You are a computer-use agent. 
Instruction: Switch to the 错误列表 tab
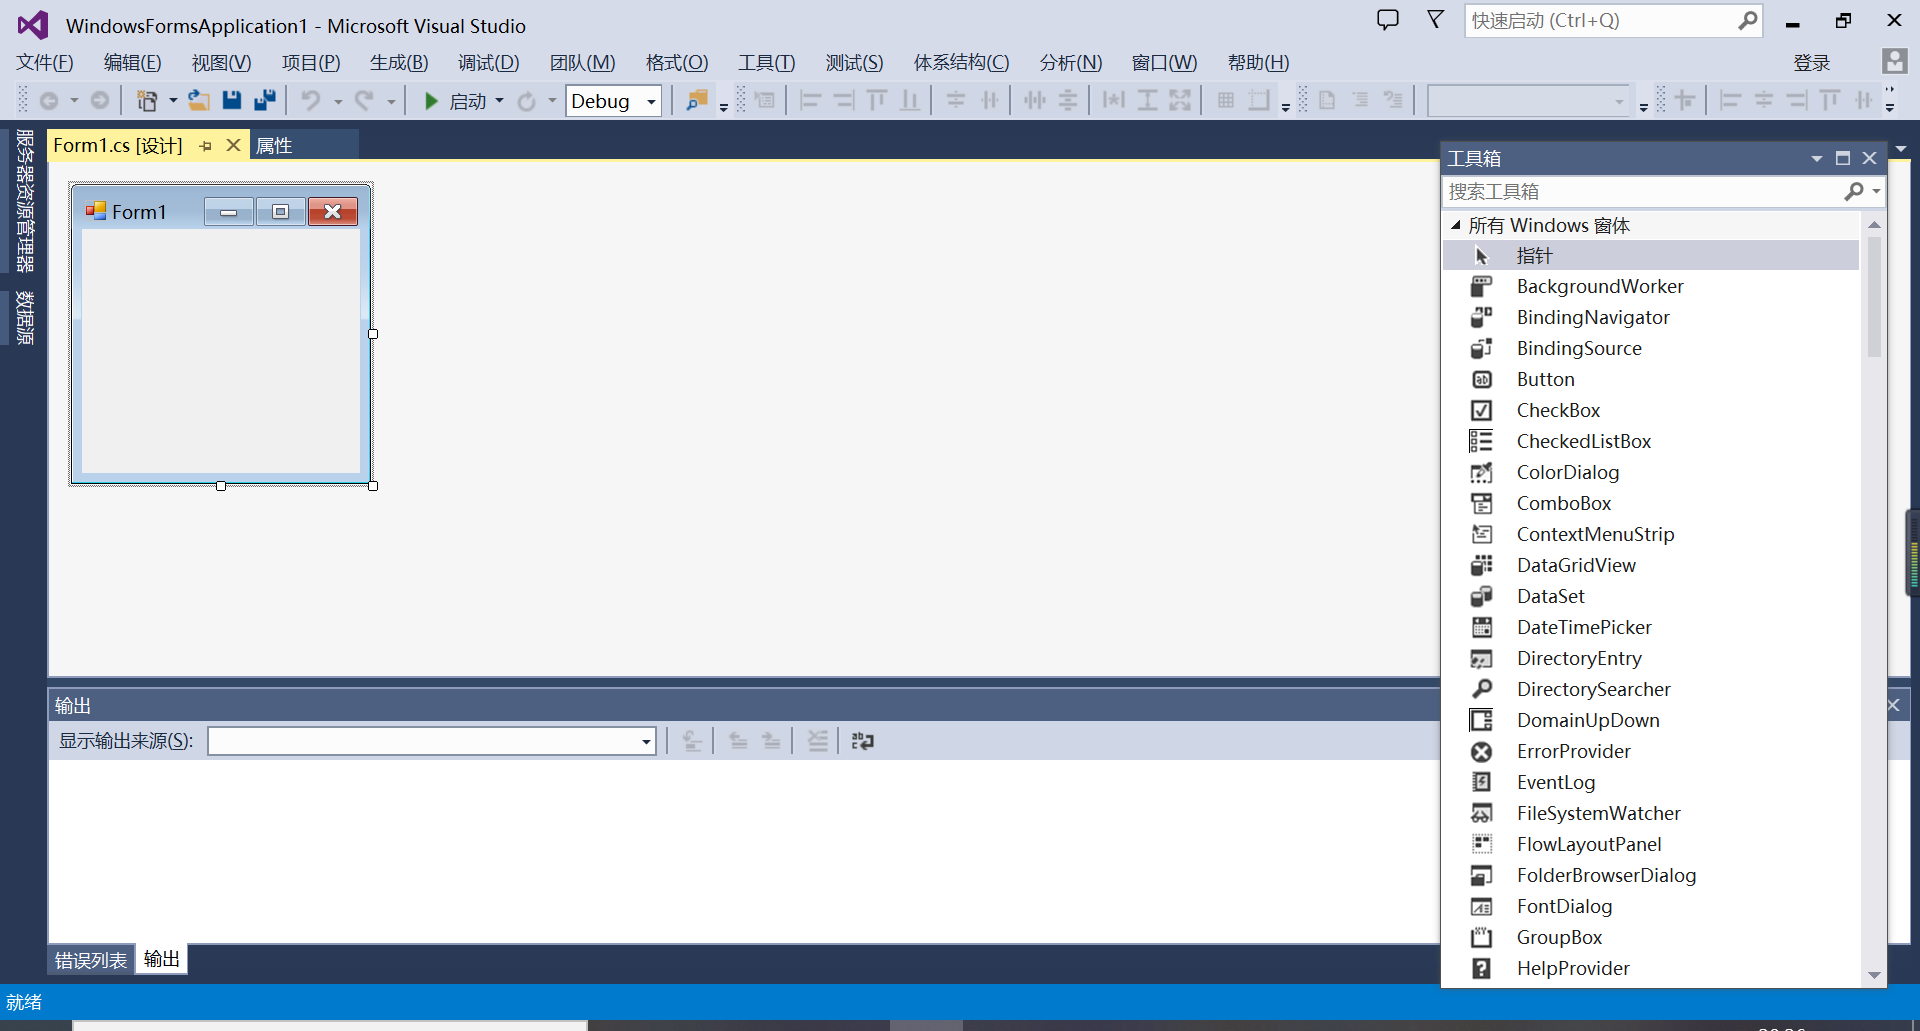pos(89,958)
